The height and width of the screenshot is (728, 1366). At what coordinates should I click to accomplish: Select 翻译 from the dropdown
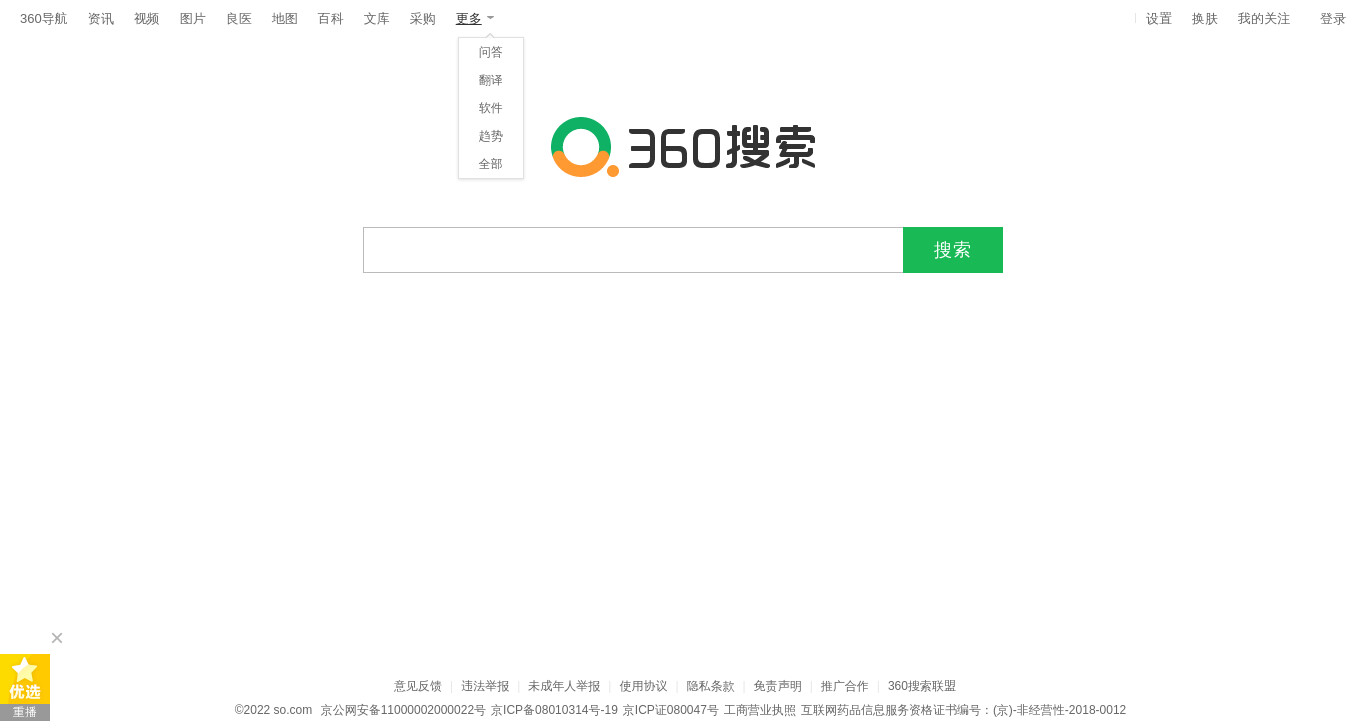491,80
